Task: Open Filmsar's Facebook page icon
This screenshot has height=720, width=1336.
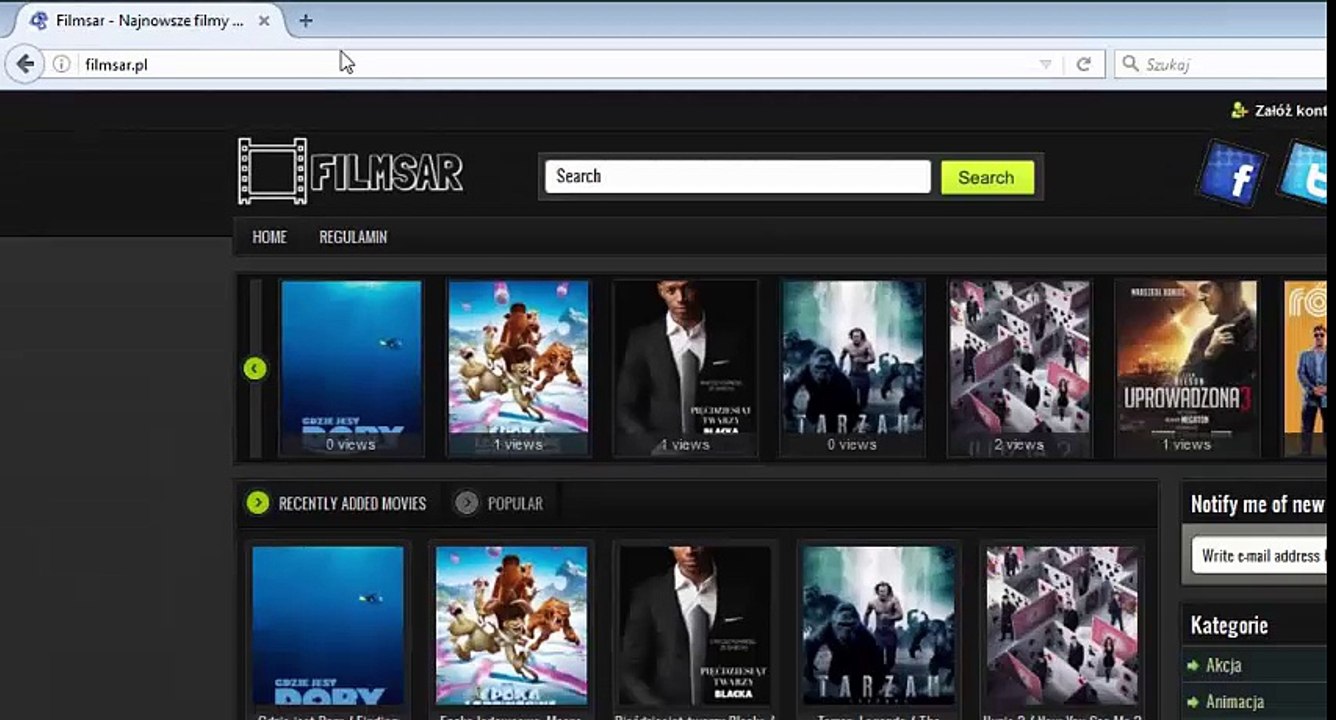Action: tap(1231, 173)
